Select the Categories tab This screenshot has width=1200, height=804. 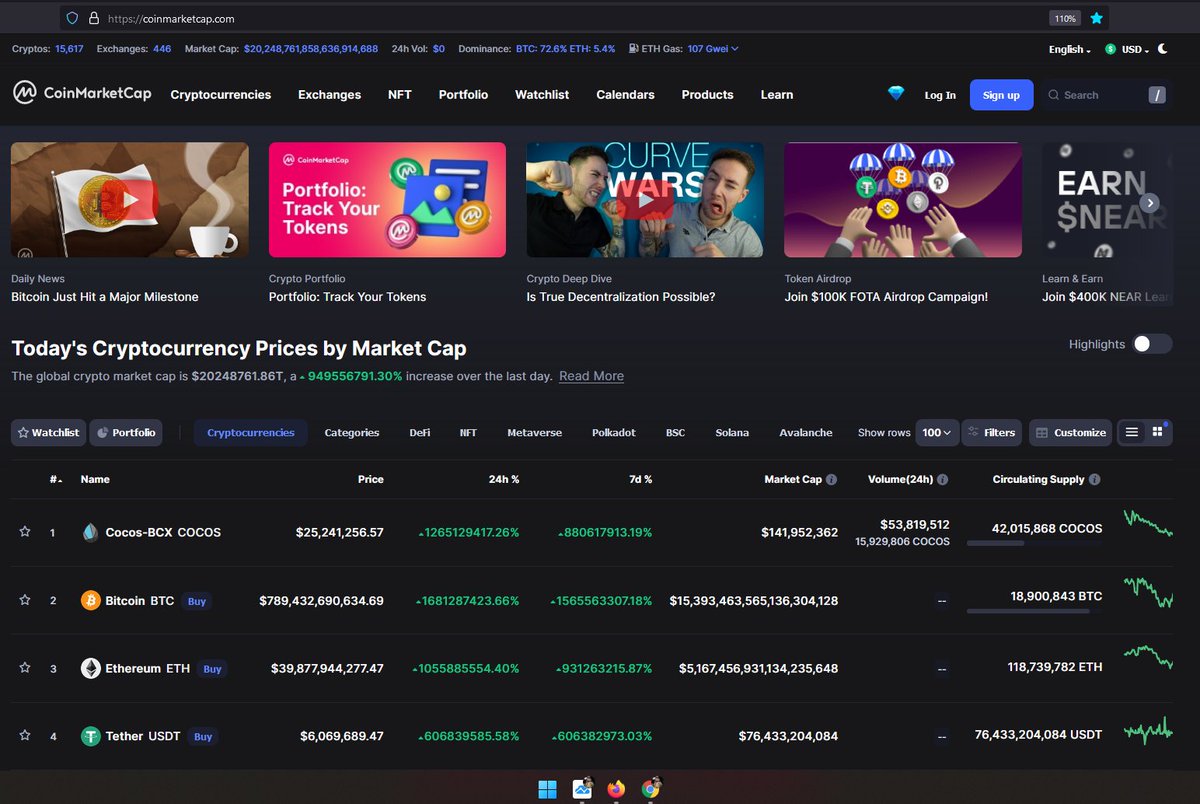pos(352,432)
